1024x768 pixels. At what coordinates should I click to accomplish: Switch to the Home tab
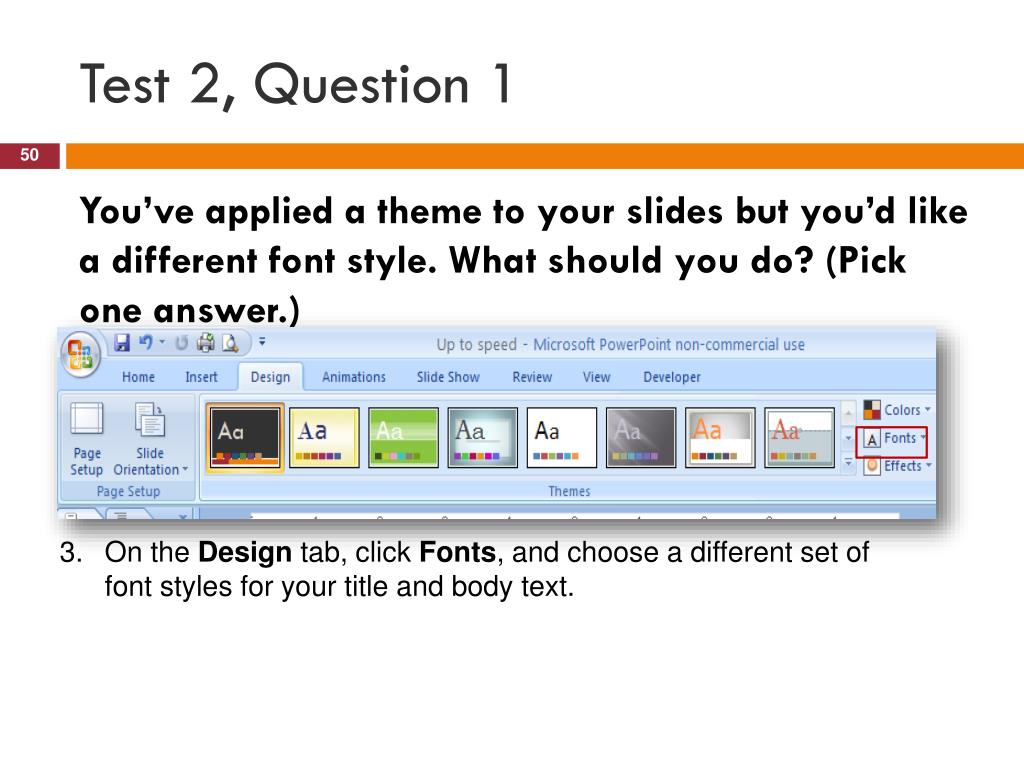[x=138, y=377]
